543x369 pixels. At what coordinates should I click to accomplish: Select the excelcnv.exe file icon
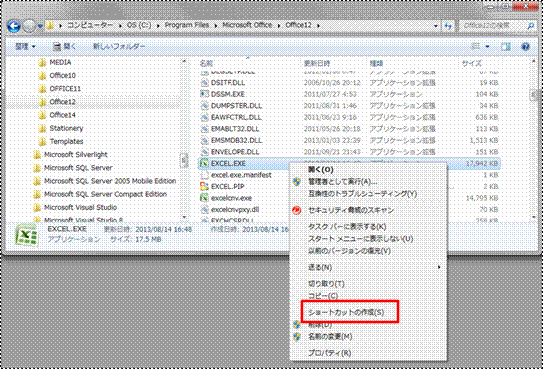pos(204,198)
